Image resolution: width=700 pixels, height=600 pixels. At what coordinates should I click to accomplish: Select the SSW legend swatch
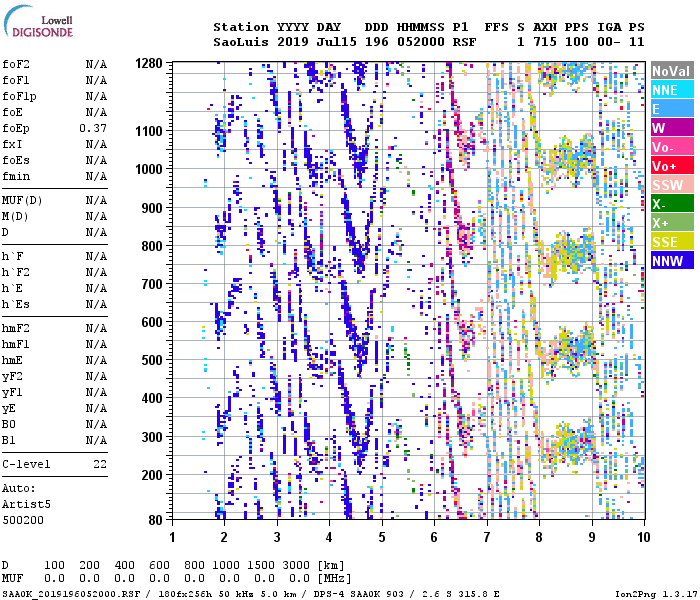pos(672,184)
